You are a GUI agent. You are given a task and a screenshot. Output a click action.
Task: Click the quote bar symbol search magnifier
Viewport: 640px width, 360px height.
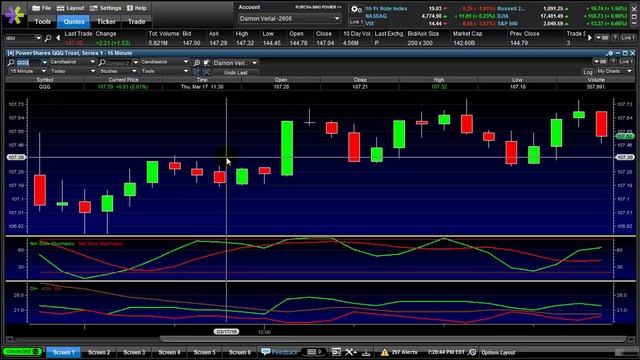pos(48,38)
